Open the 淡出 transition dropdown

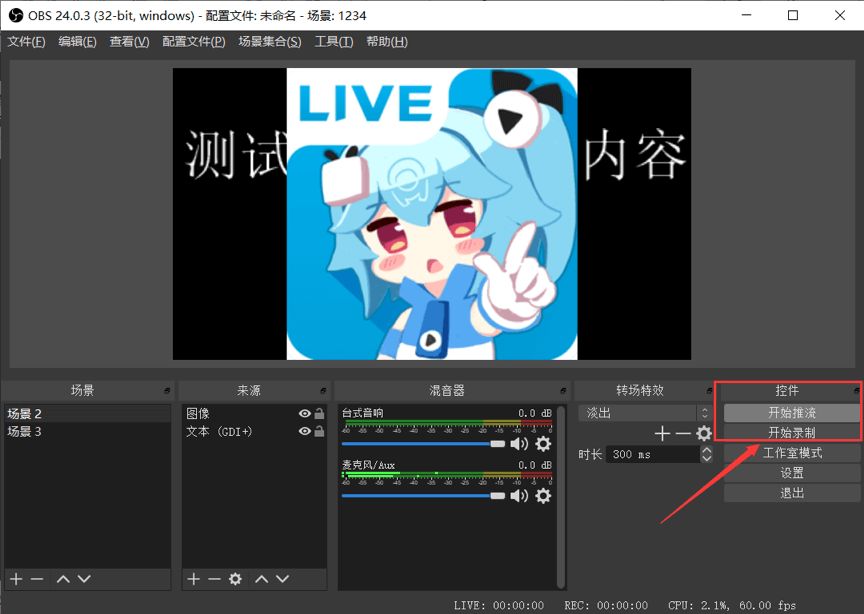click(645, 413)
